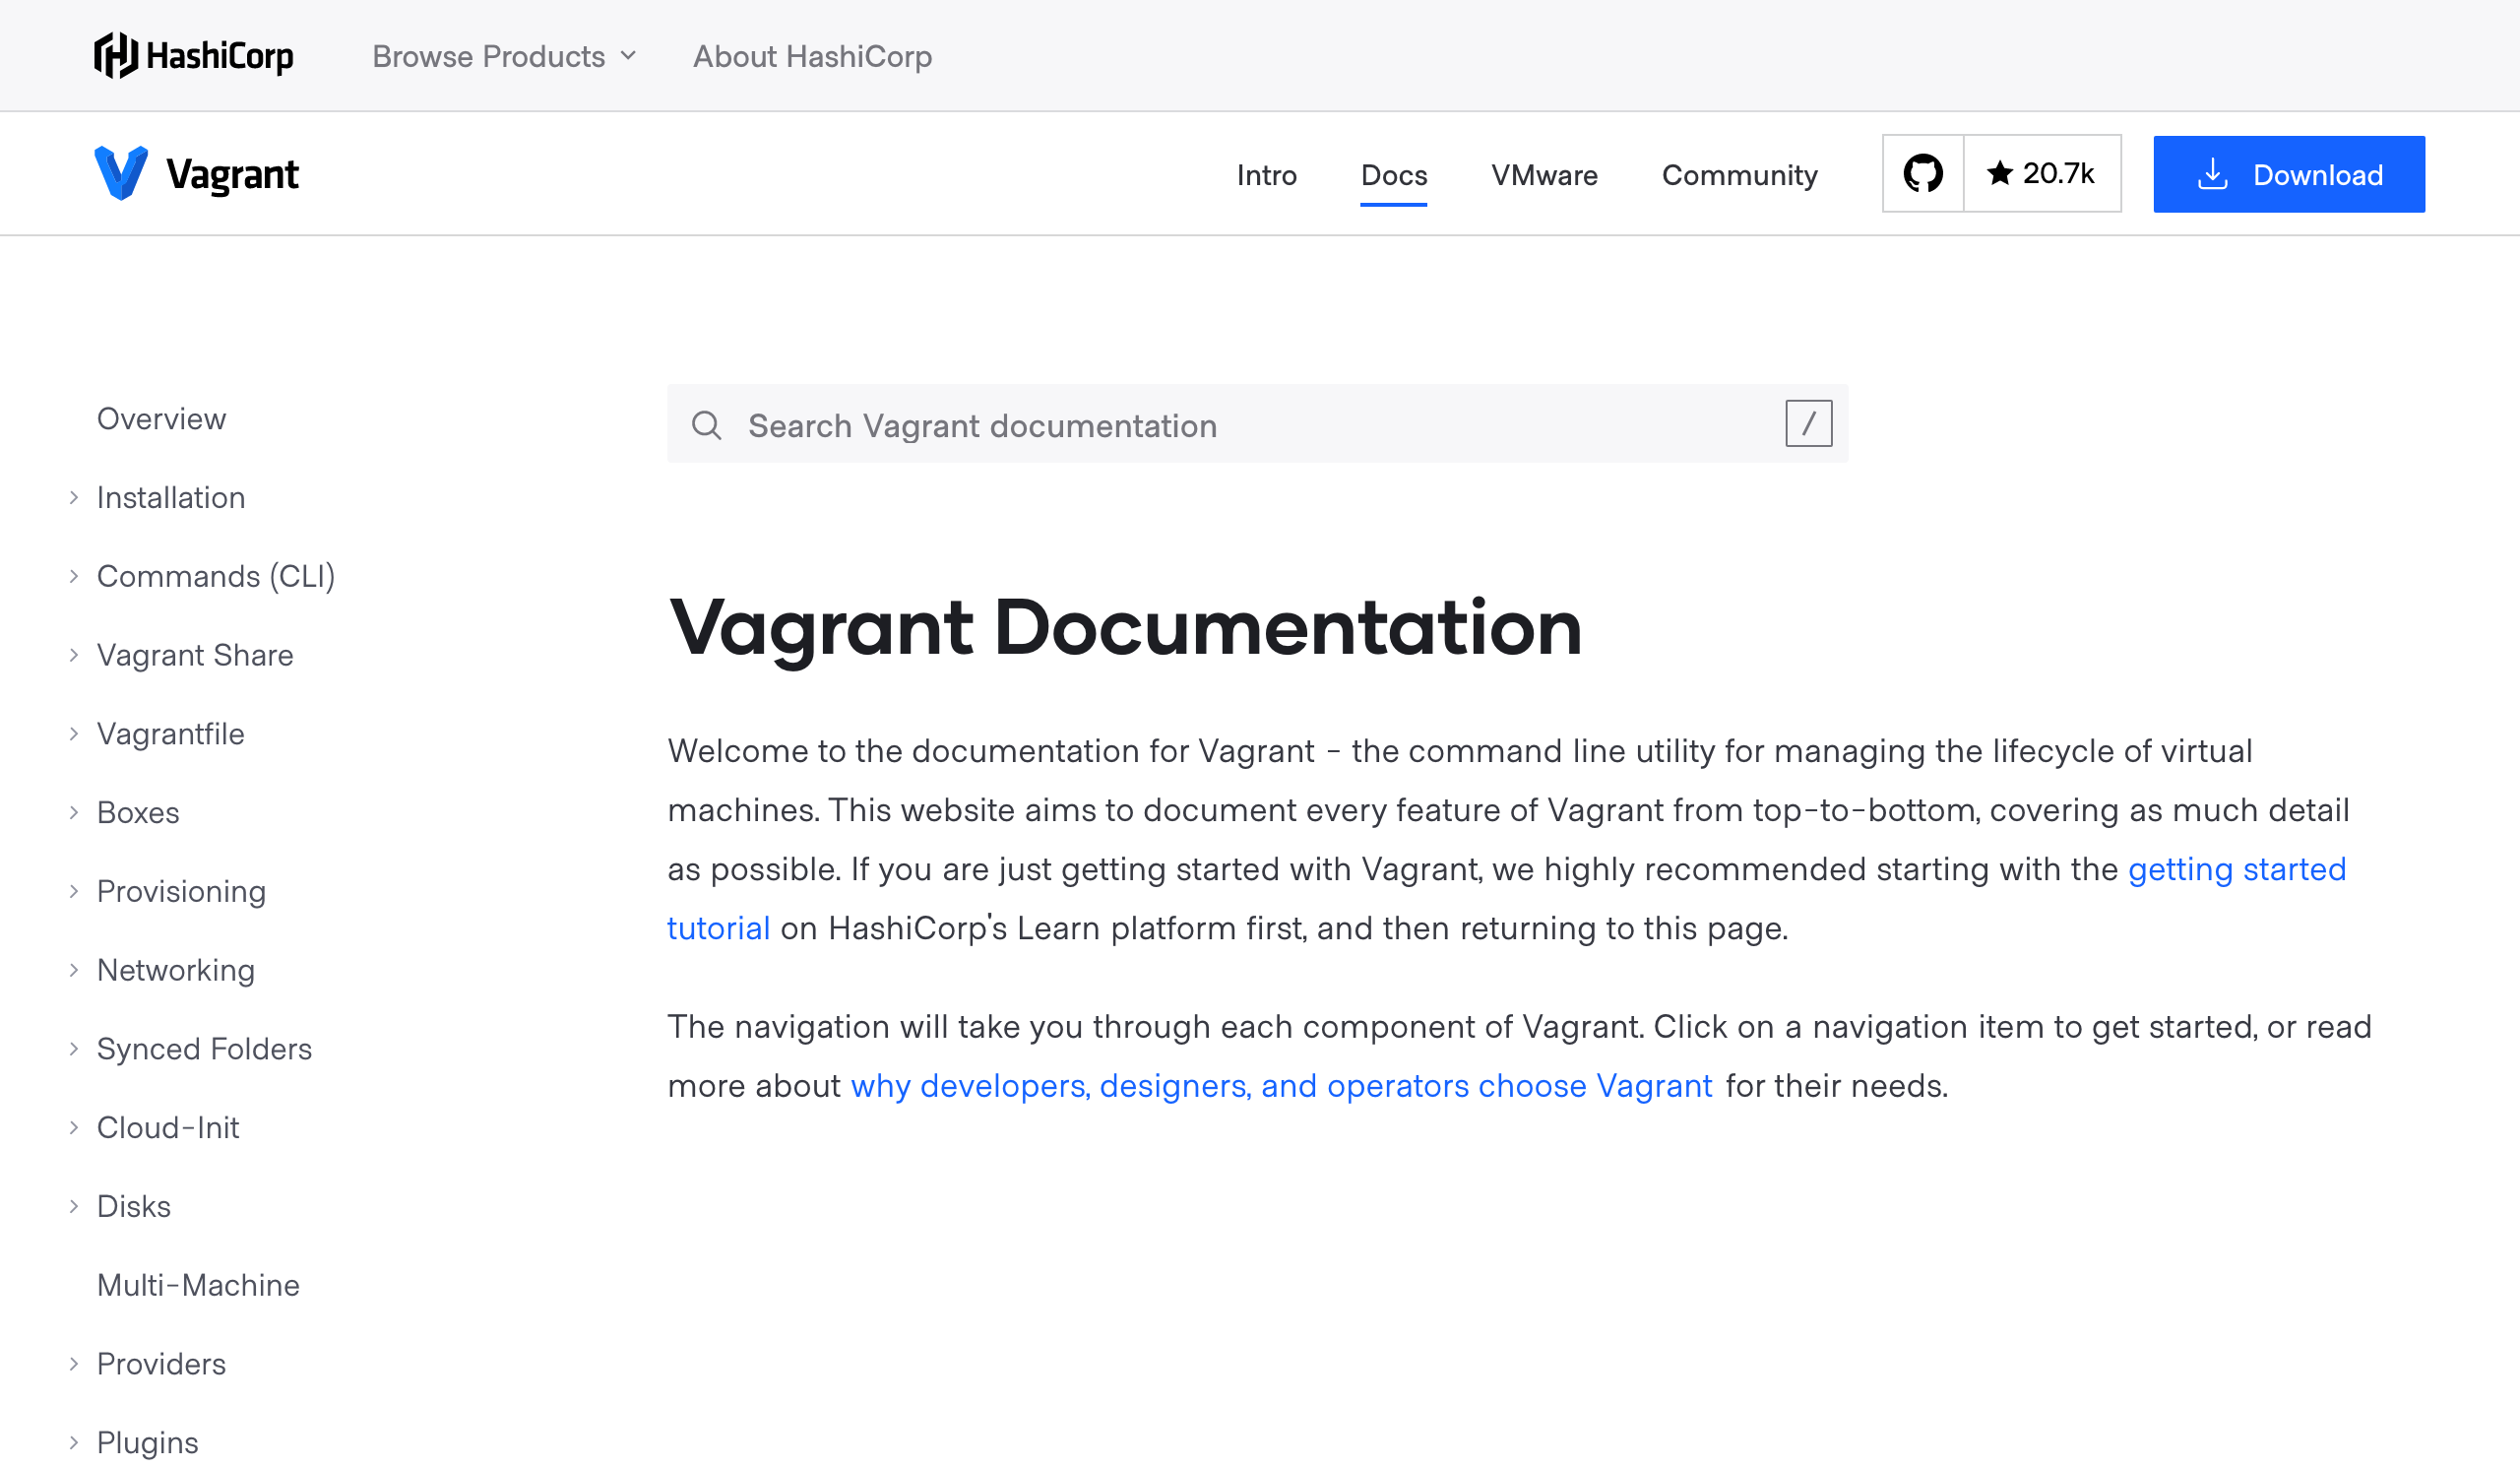Switch to the Intro tab
The height and width of the screenshot is (1467, 2520).
click(x=1266, y=175)
